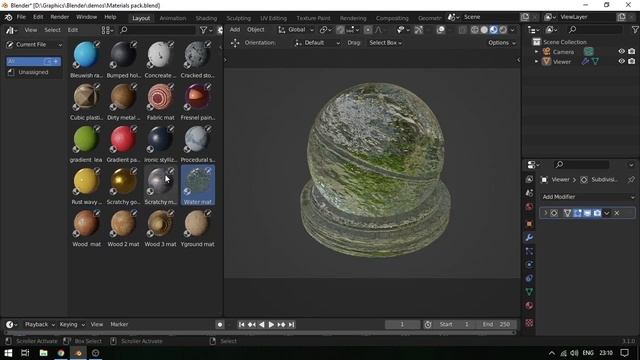Open the shading options dropdown arrow
This screenshot has height=360, width=640.
point(512,30)
